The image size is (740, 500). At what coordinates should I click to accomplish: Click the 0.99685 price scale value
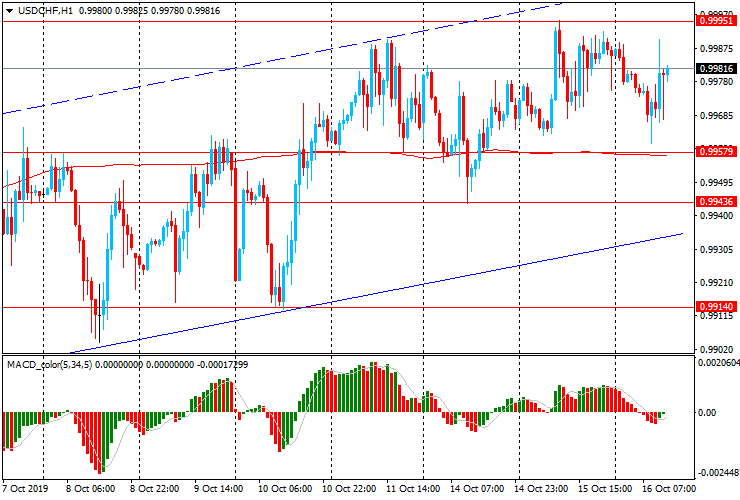point(717,116)
